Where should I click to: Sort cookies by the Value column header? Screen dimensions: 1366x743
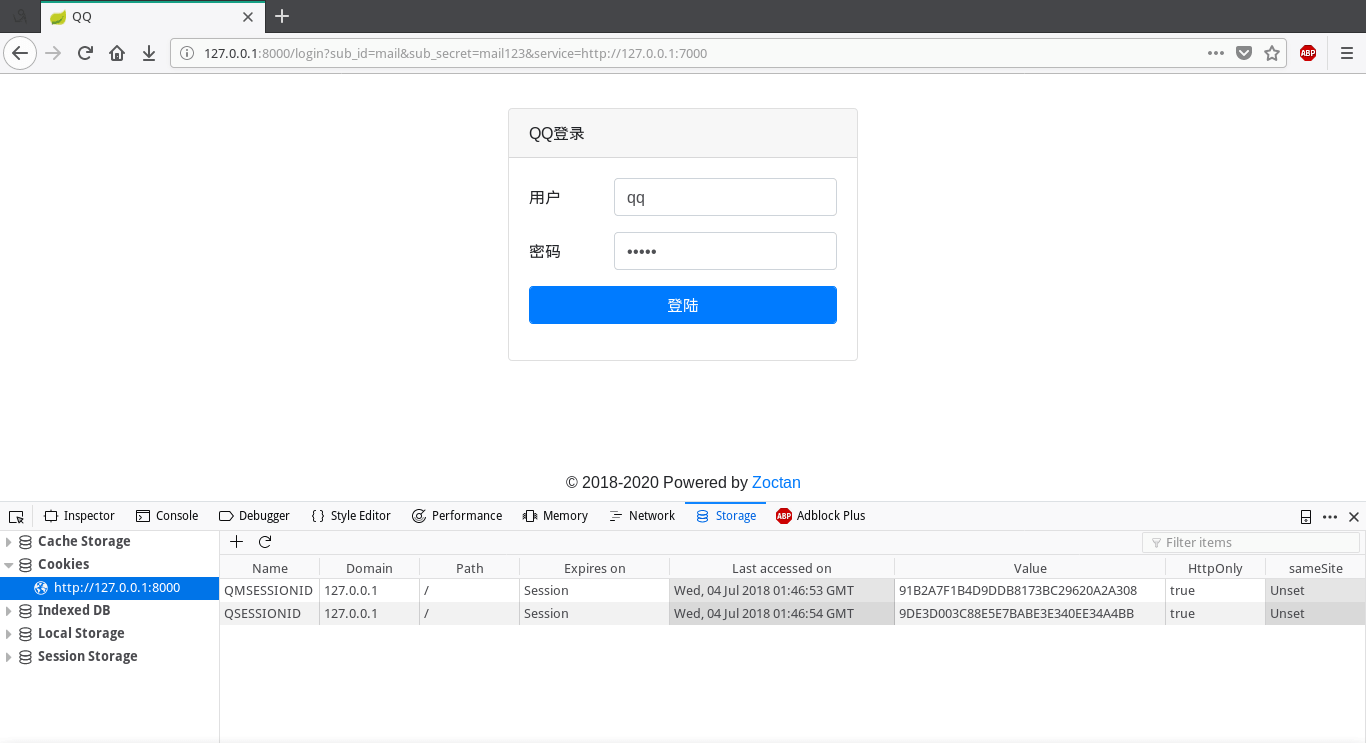[1029, 568]
